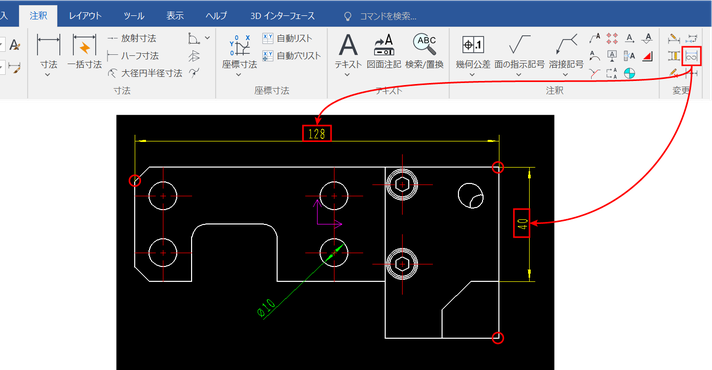Open the ヘルプ tab
The image size is (712, 370).
(x=216, y=16)
